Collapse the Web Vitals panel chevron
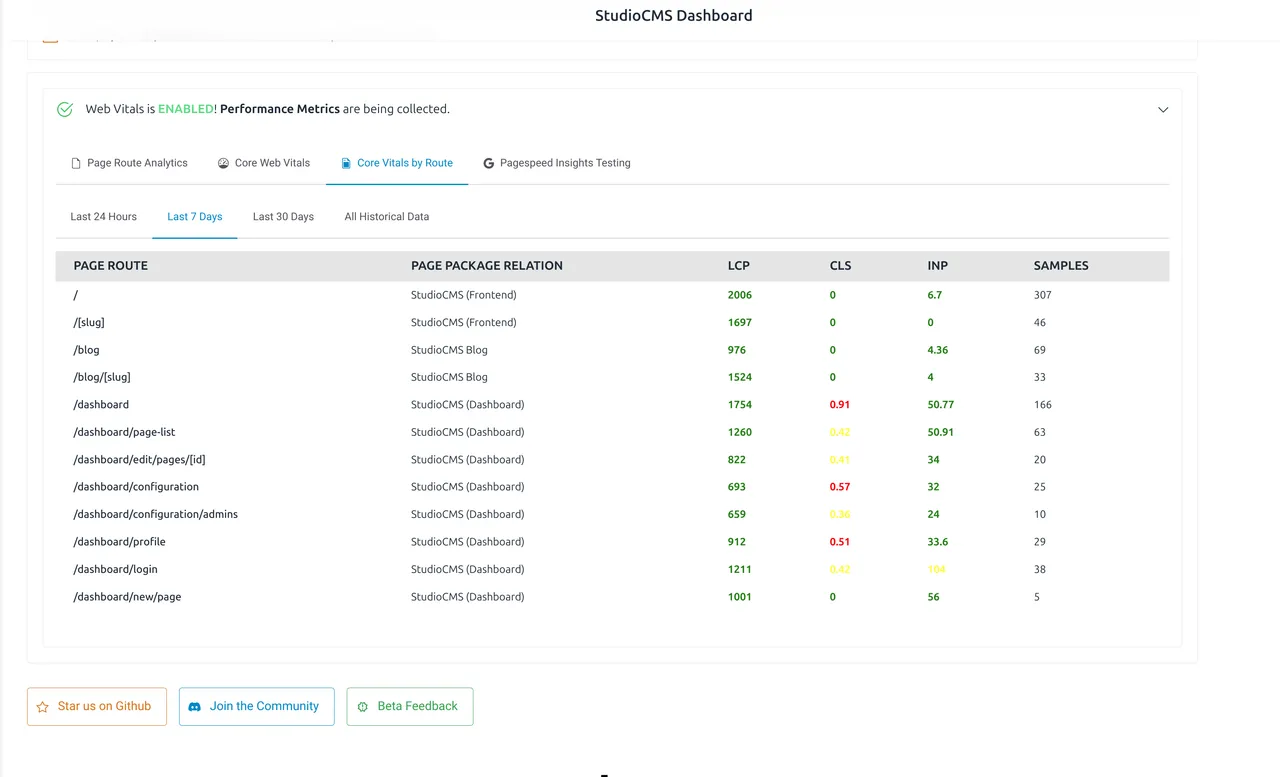Viewport: 1280px width, 777px height. tap(1163, 110)
